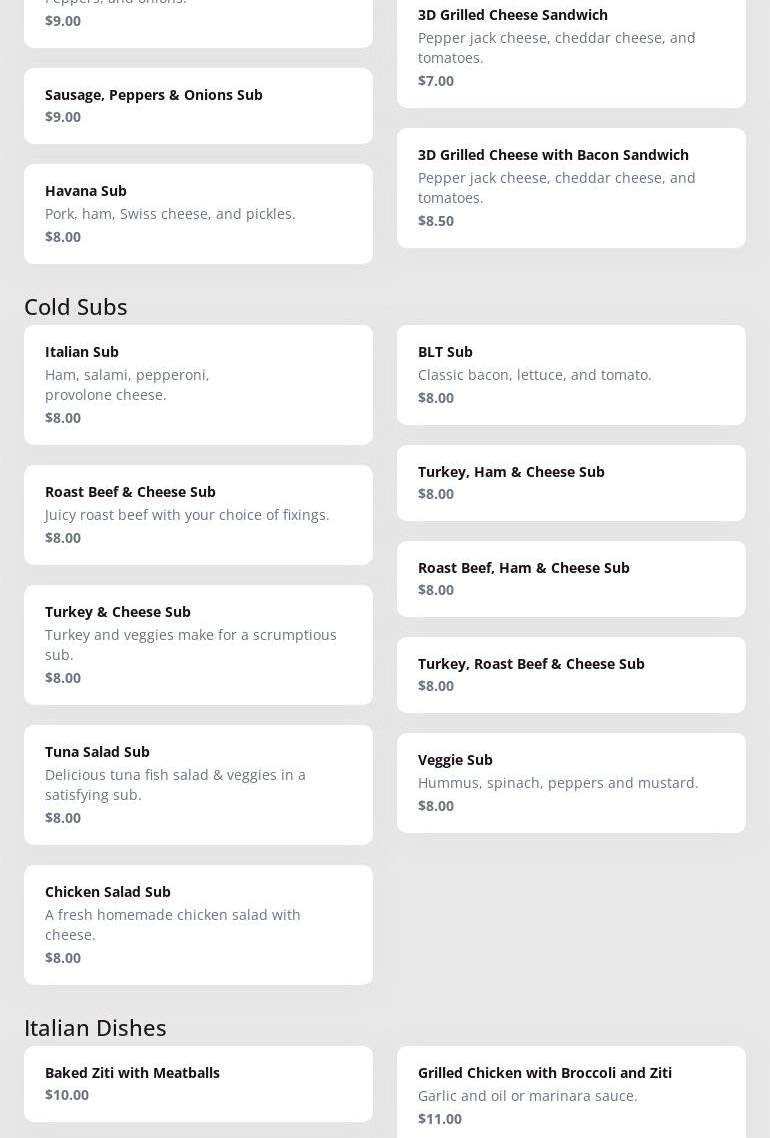Choose Turkey, Roast Beef & Cheese Sub

(x=570, y=674)
